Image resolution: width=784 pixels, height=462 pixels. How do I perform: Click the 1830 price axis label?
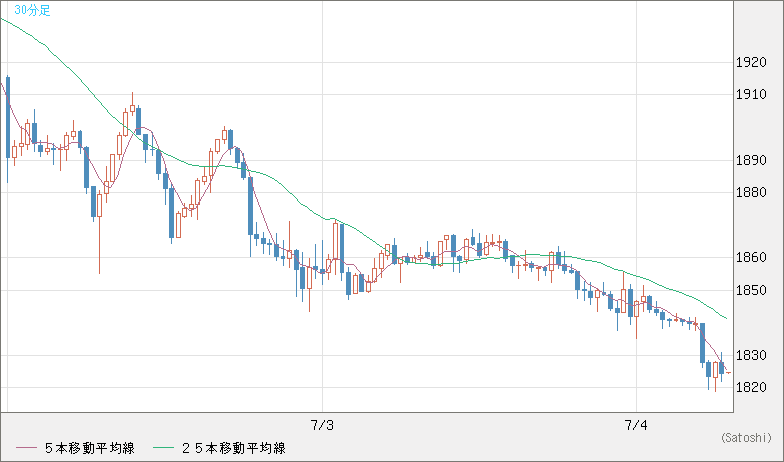coord(751,356)
